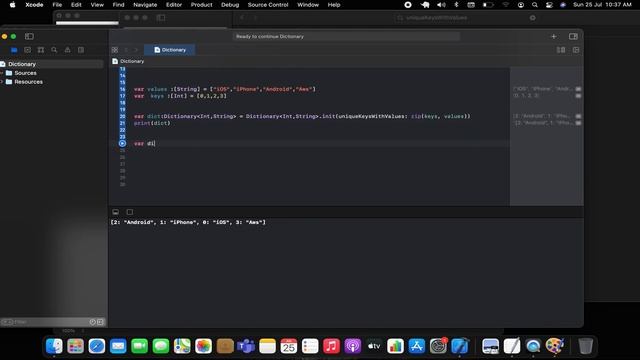The width and height of the screenshot is (640, 360).
Task: Run playground up to line 24
Action: click(122, 144)
